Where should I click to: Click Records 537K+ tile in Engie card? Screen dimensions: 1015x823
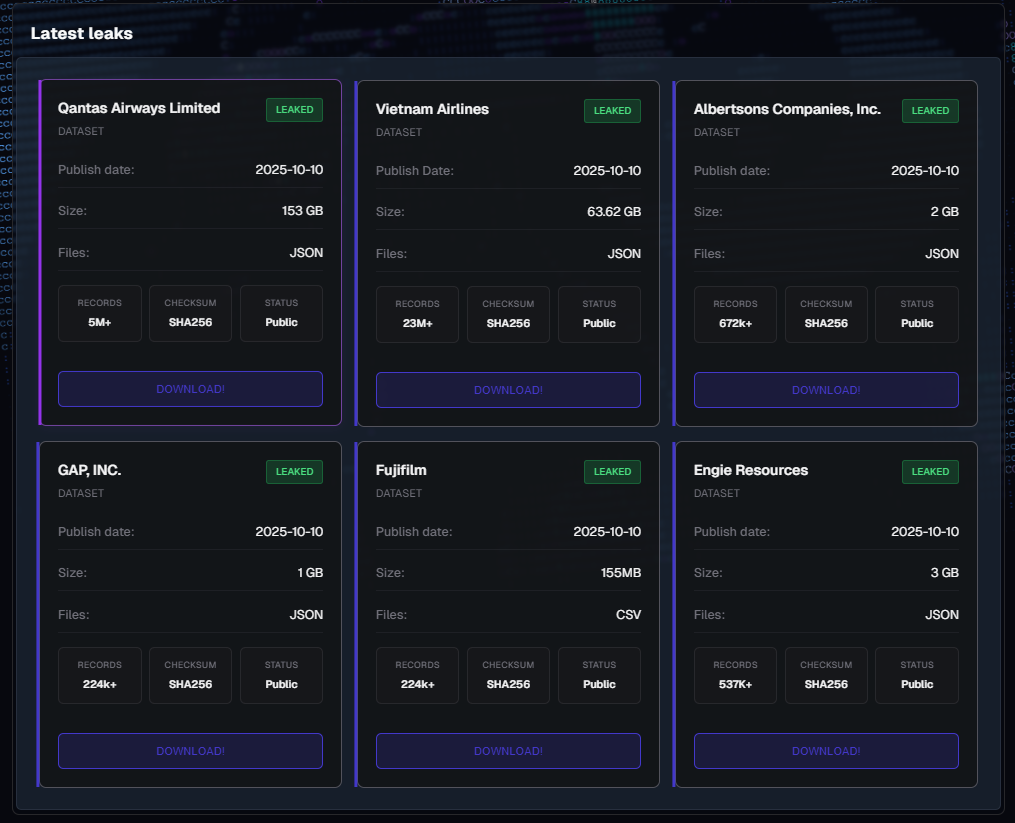coord(735,675)
